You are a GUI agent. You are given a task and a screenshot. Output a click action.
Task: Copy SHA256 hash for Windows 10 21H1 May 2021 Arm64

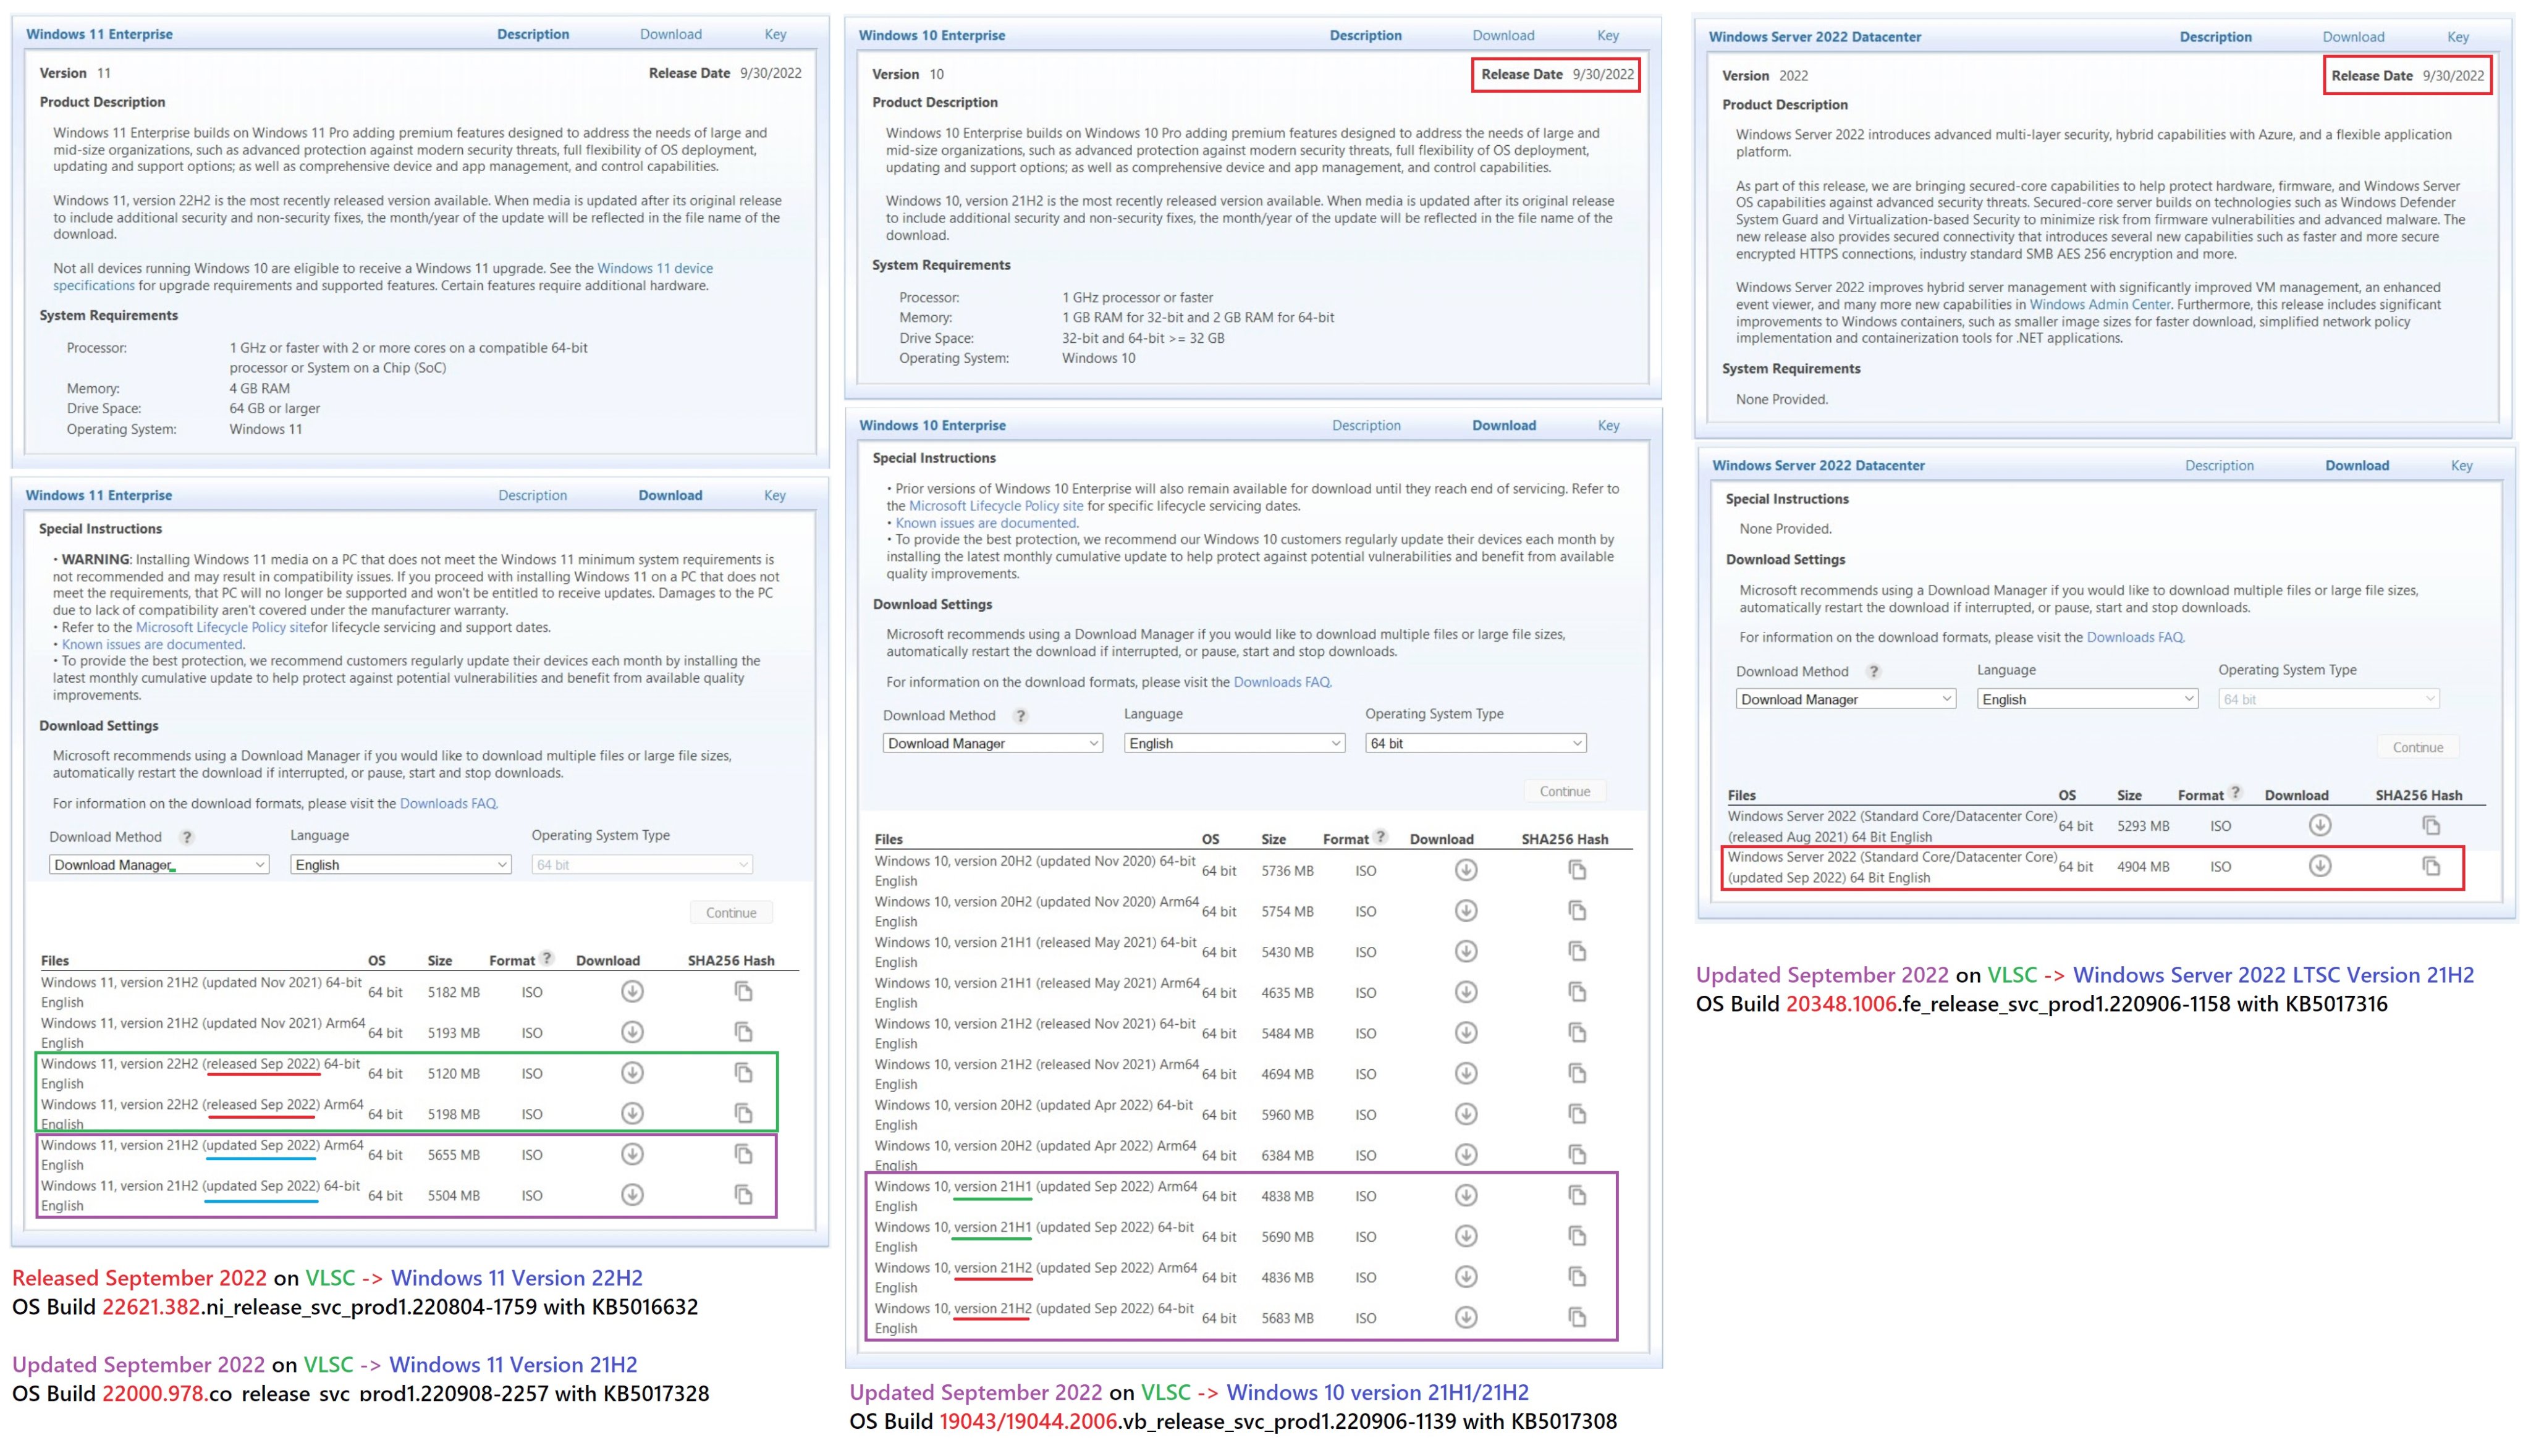[1577, 992]
